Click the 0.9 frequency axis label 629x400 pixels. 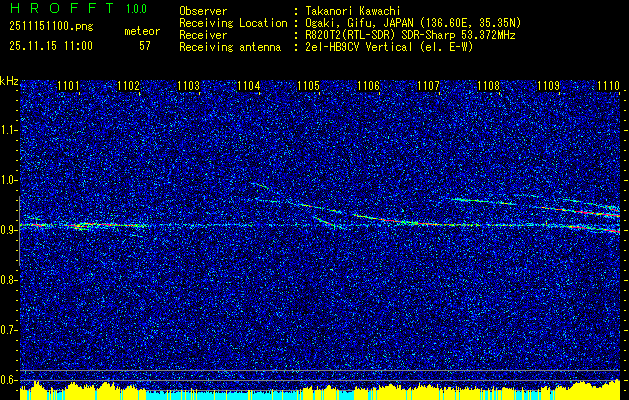point(9,229)
